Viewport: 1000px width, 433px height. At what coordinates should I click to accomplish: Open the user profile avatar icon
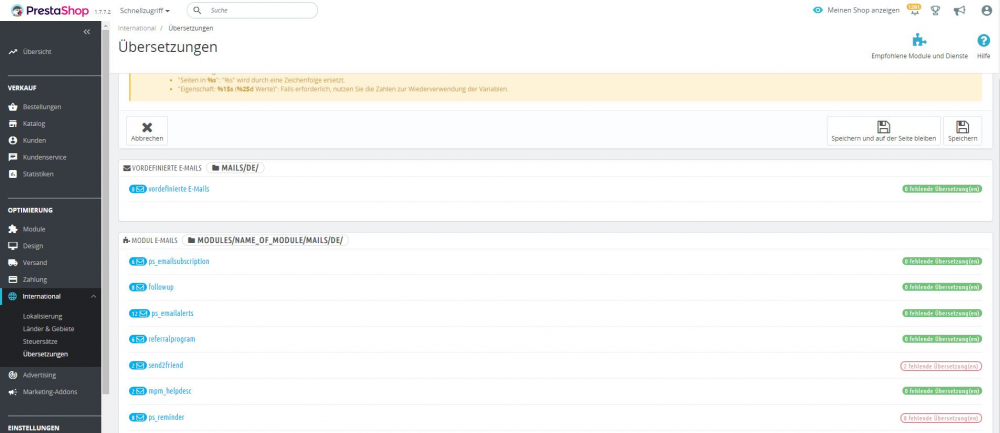(x=987, y=10)
